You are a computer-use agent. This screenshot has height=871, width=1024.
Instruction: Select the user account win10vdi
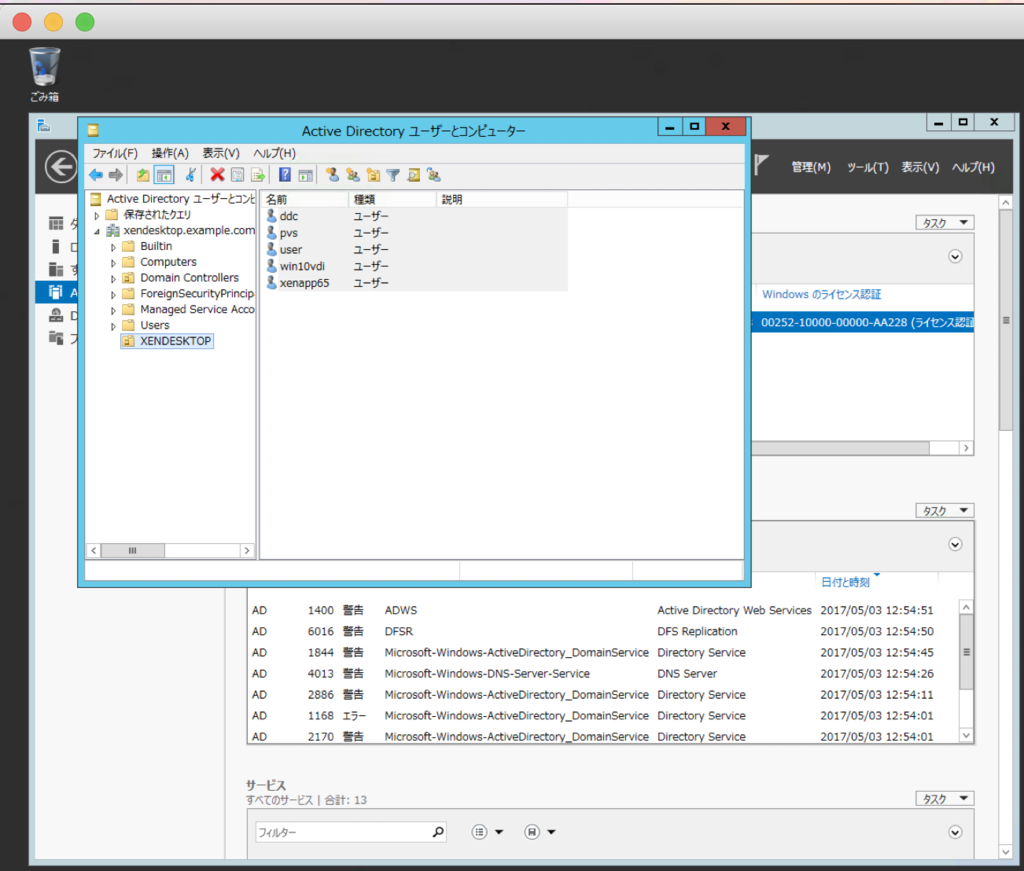point(302,266)
